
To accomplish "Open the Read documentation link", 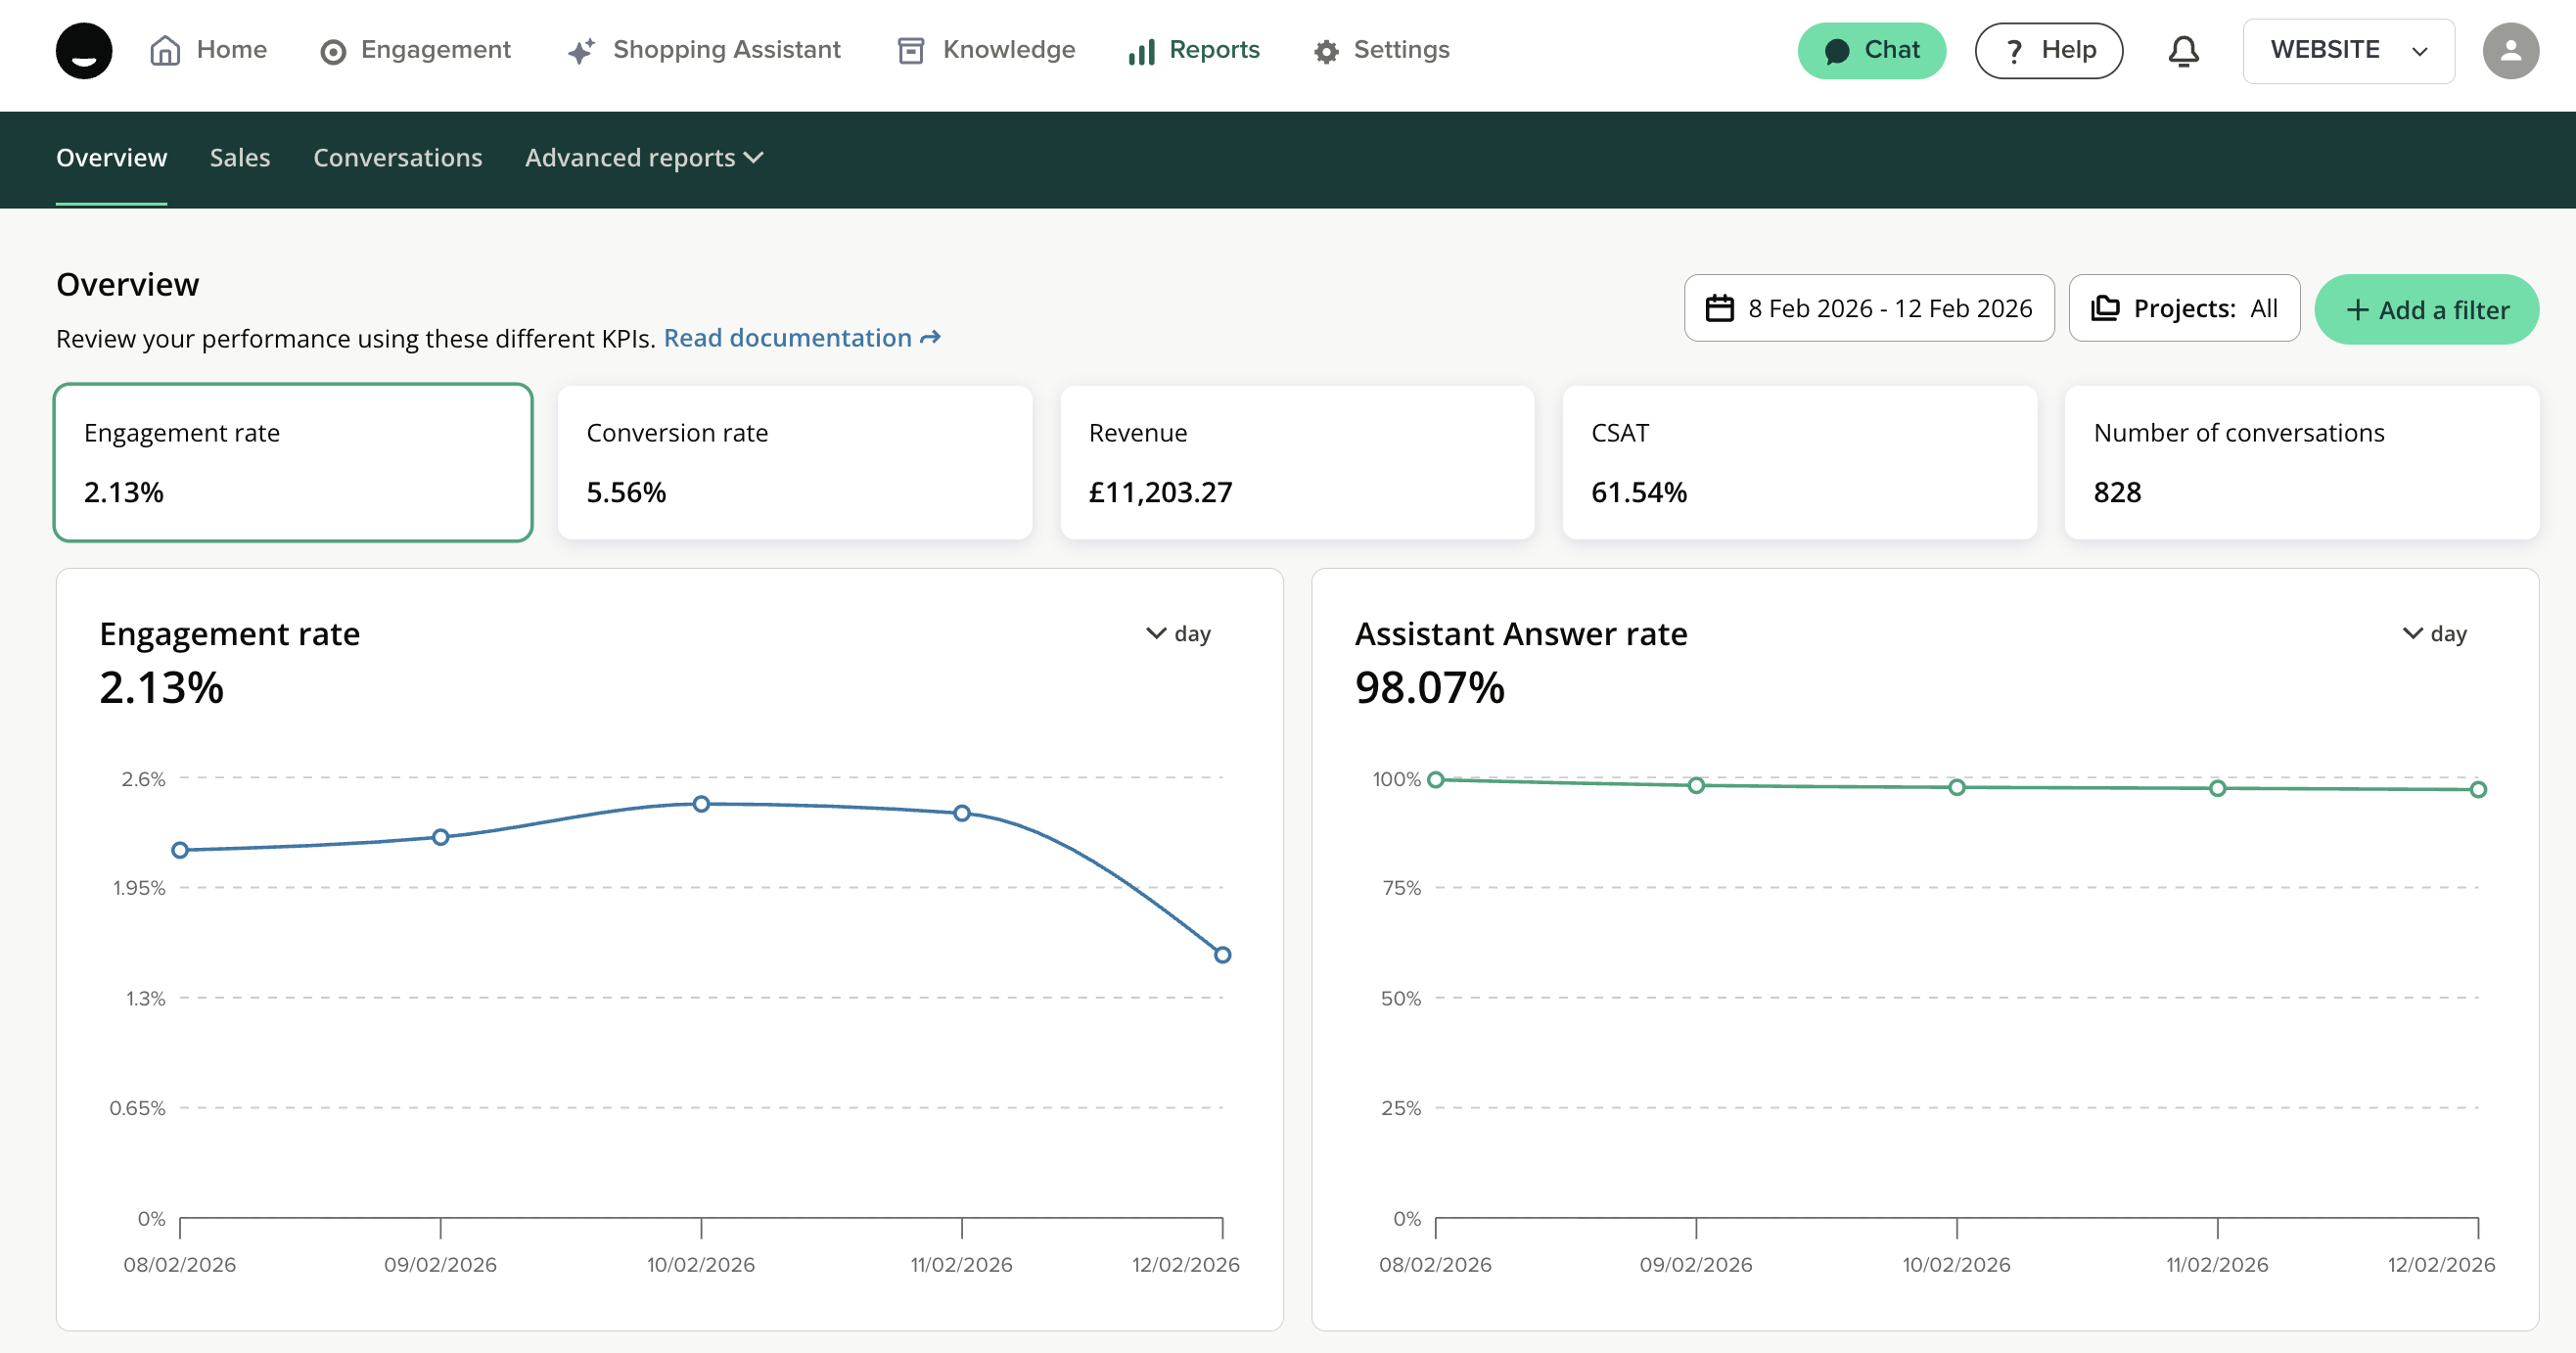I will [x=801, y=338].
